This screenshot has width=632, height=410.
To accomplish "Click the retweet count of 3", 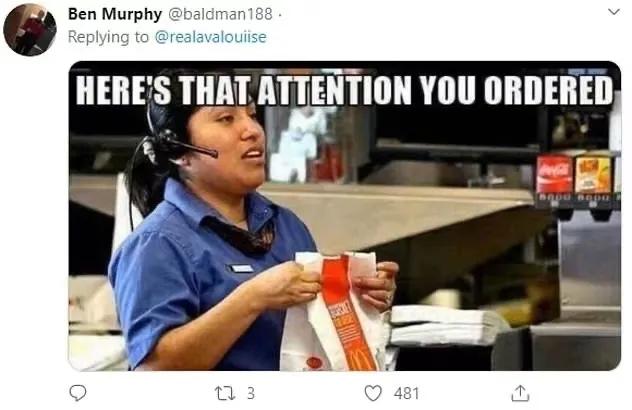I will pyautogui.click(x=251, y=393).
